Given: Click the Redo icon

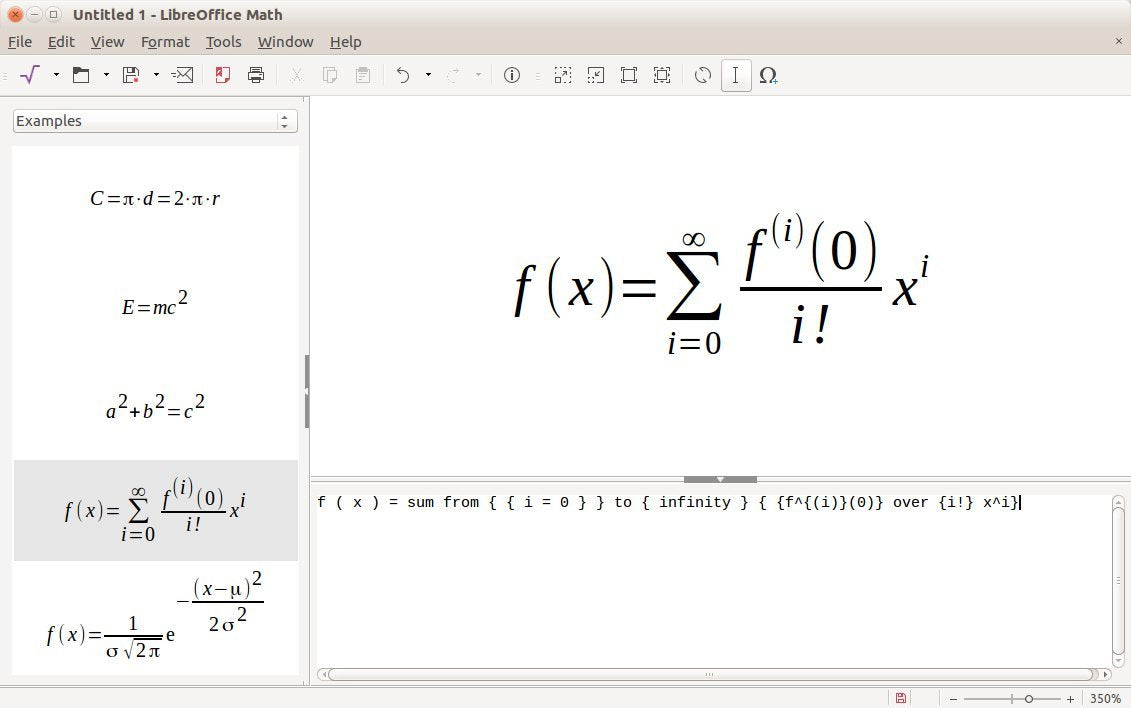Looking at the screenshot, I should point(453,75).
